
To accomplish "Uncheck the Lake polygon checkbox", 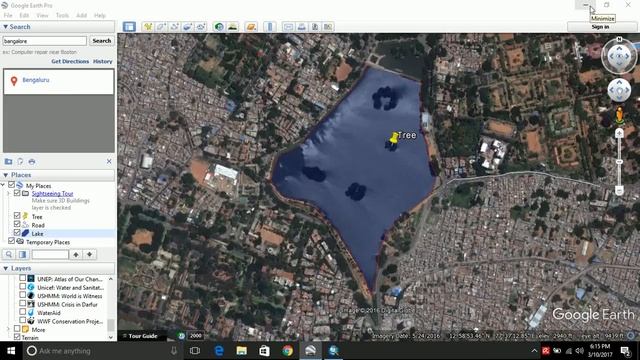I will pos(17,233).
